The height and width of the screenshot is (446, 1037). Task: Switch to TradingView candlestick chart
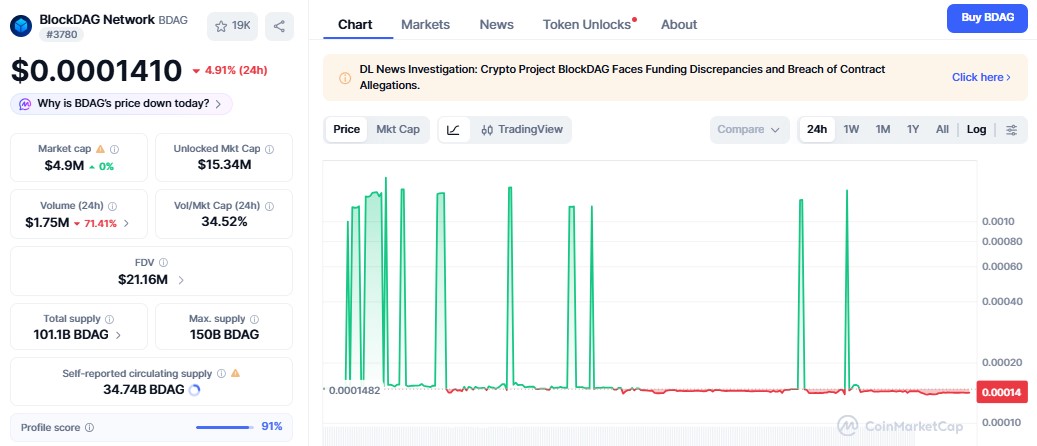click(x=521, y=130)
